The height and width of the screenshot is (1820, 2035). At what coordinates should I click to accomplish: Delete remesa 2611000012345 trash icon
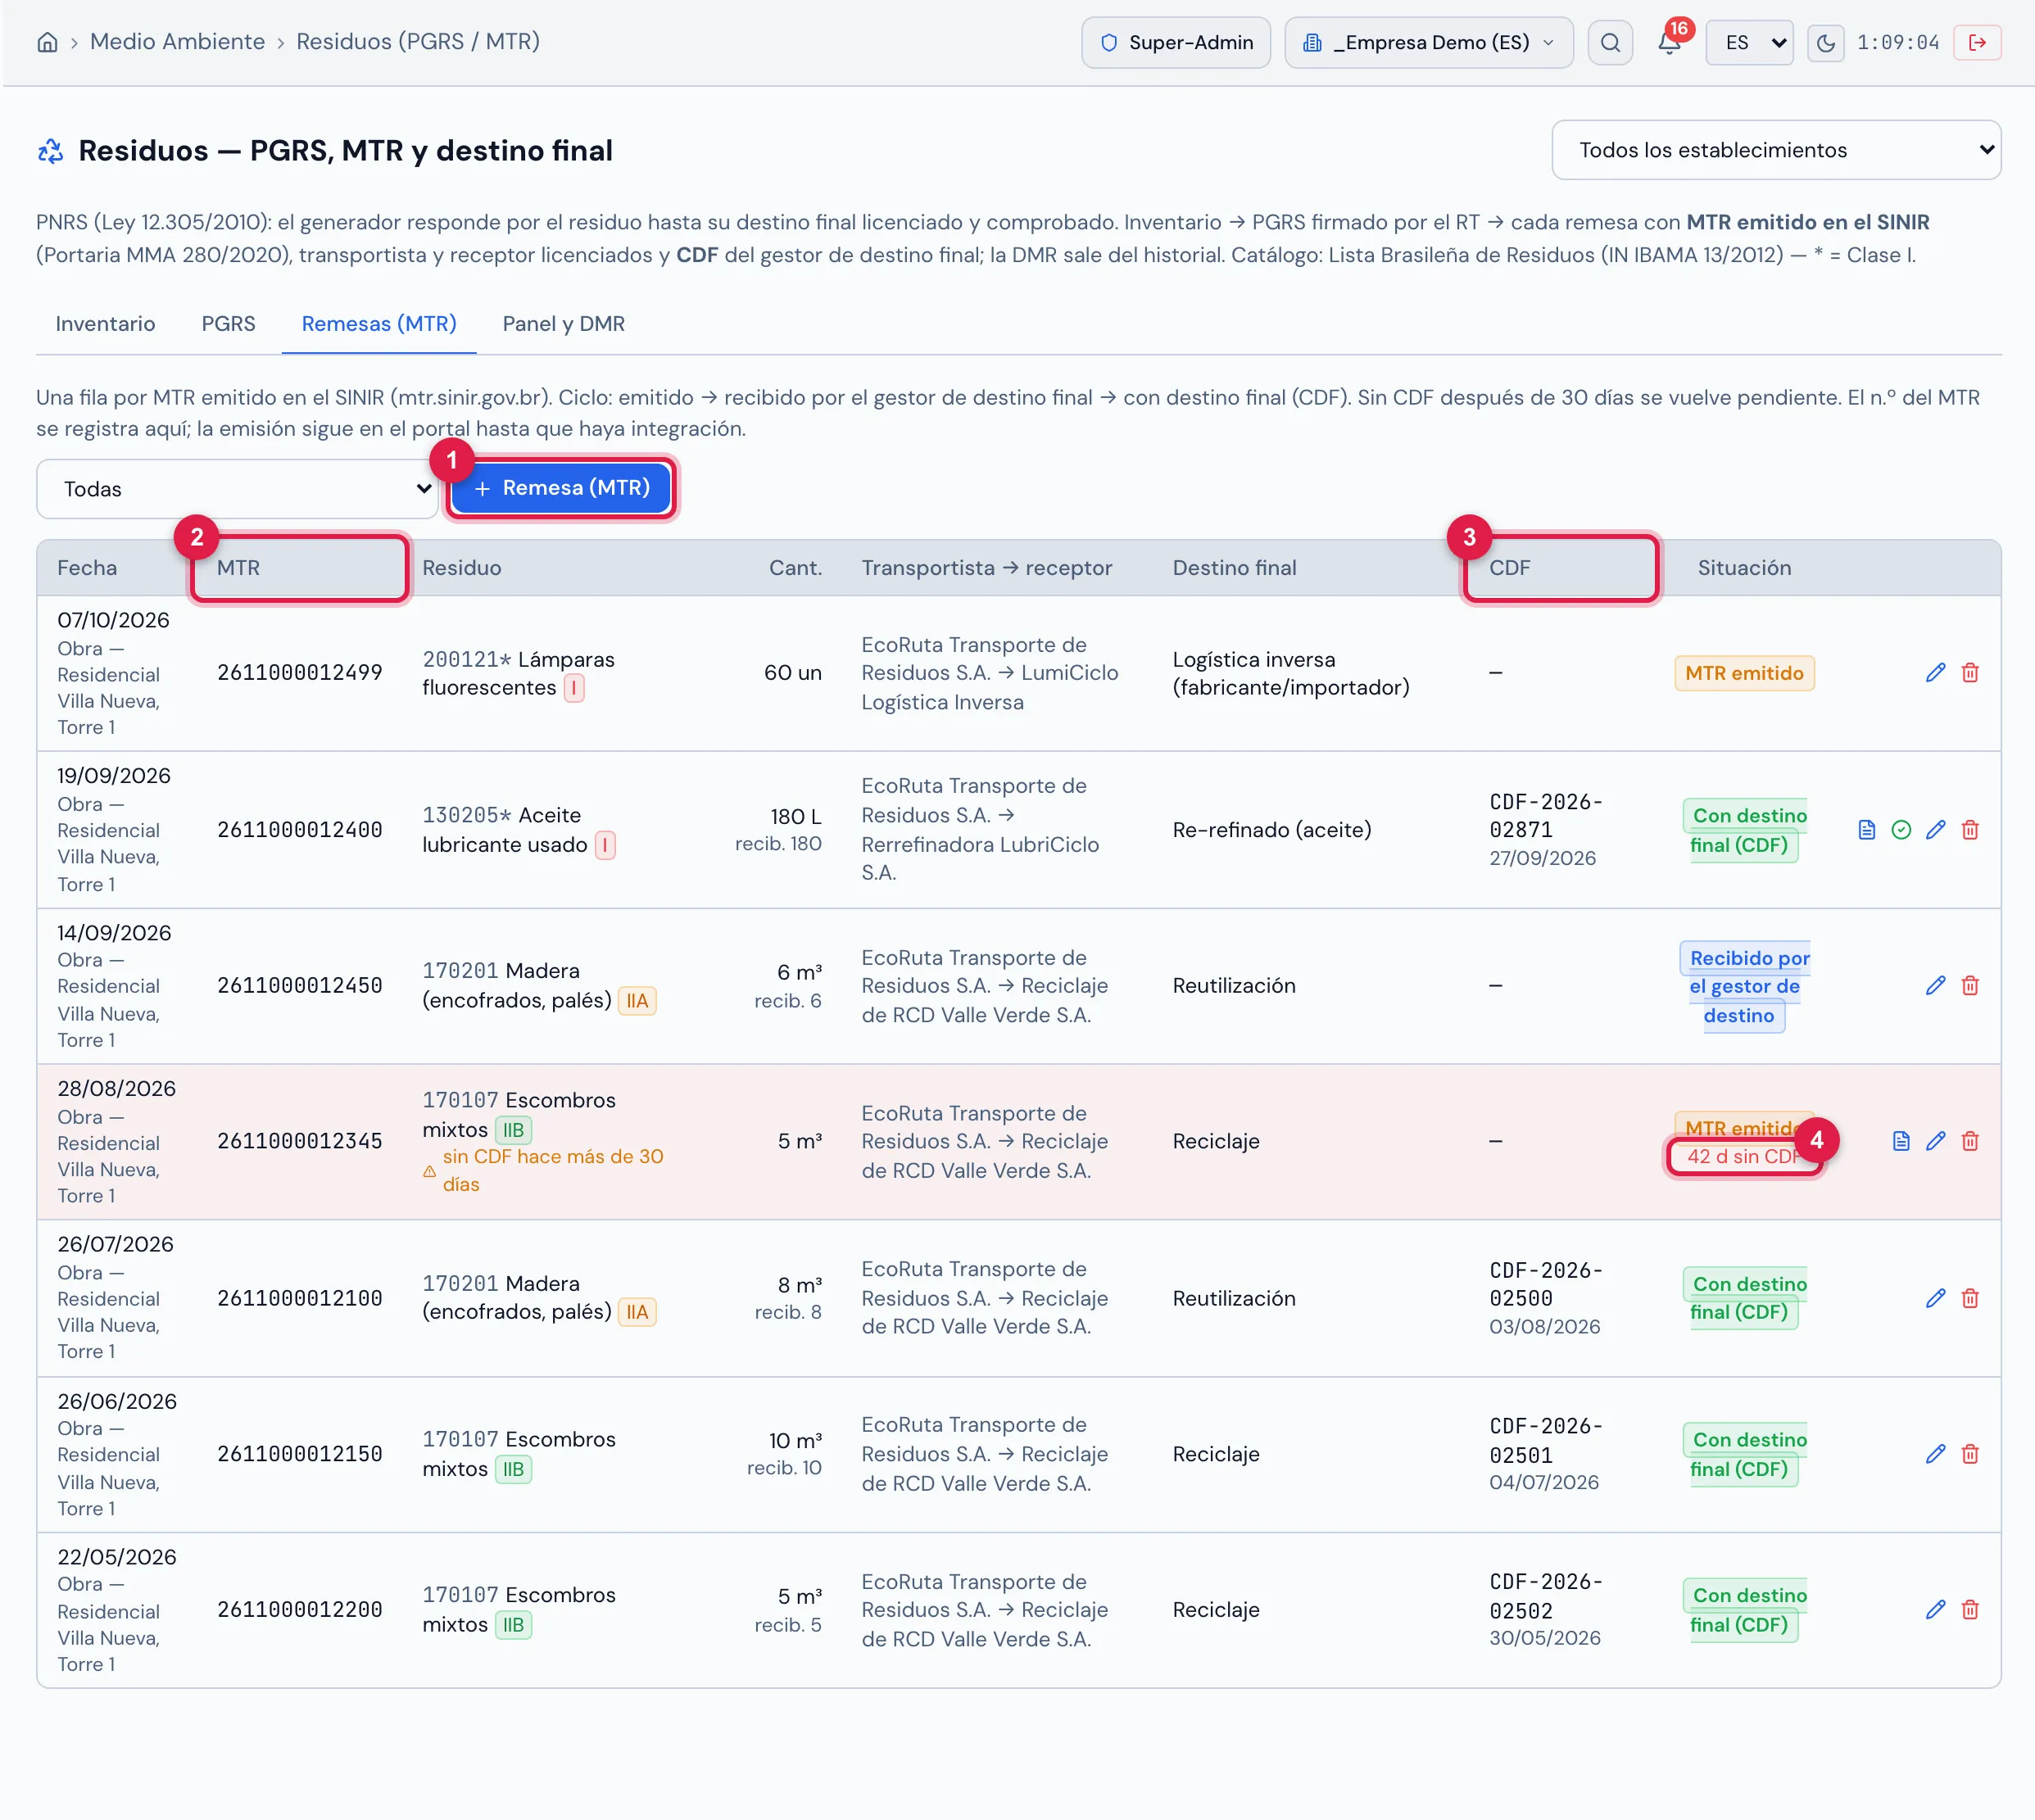(1970, 1141)
